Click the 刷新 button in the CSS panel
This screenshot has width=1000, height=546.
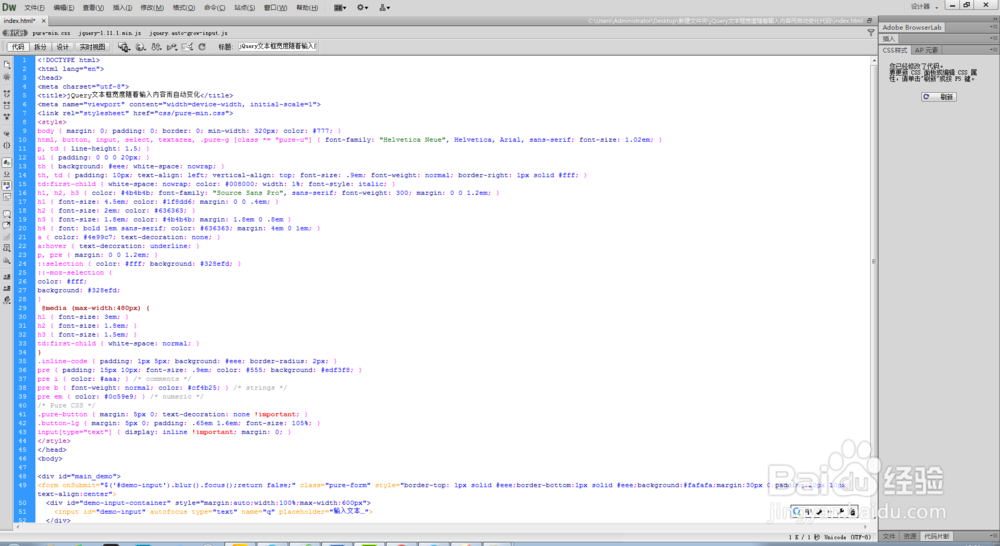pos(939,97)
